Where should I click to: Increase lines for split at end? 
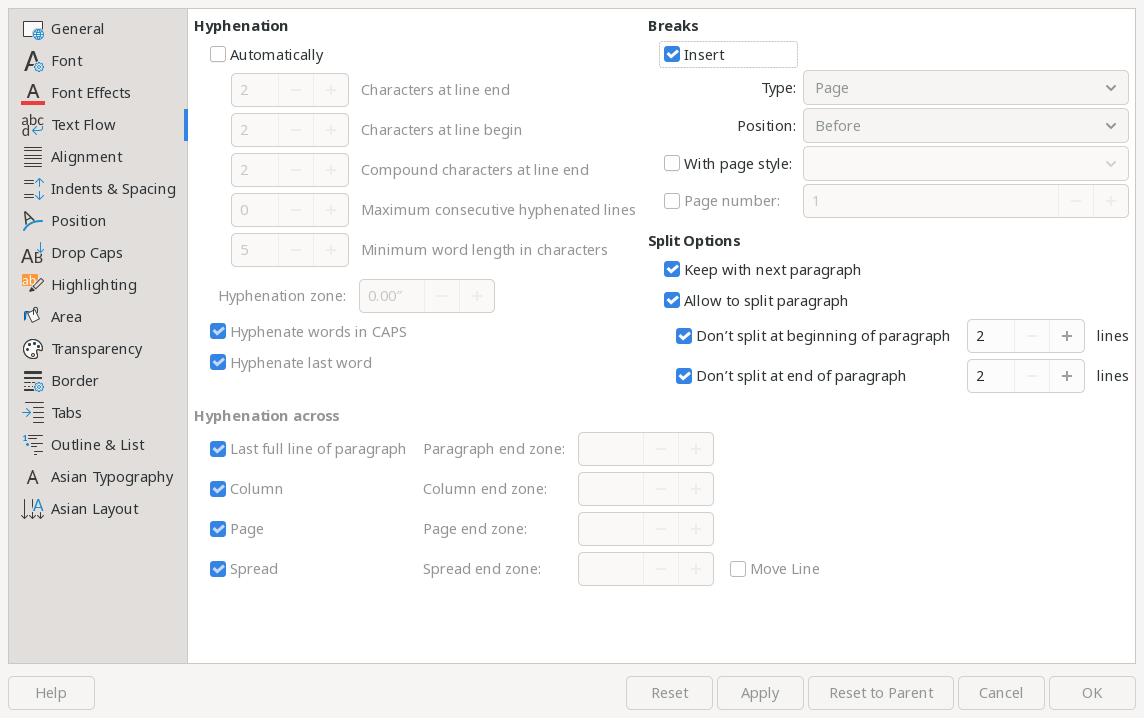coord(1067,377)
